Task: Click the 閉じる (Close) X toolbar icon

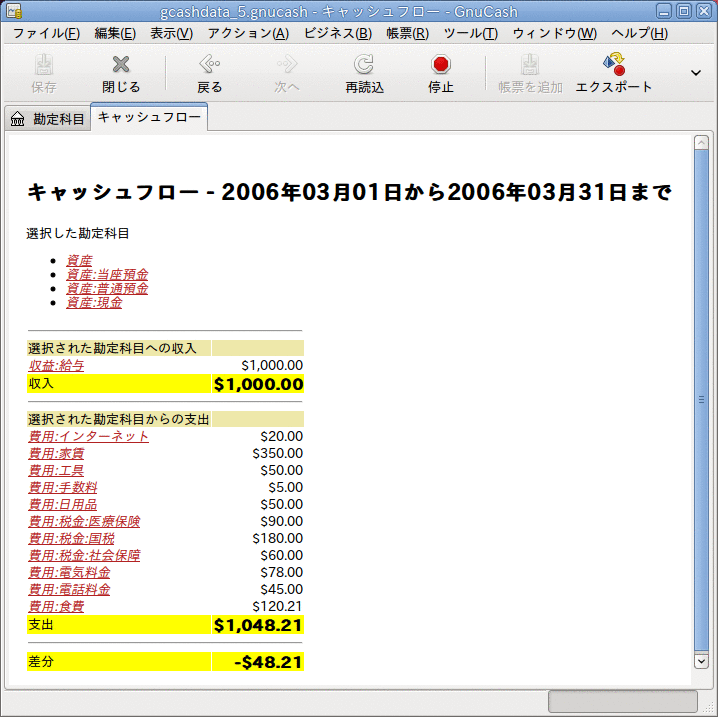Action: [x=121, y=65]
